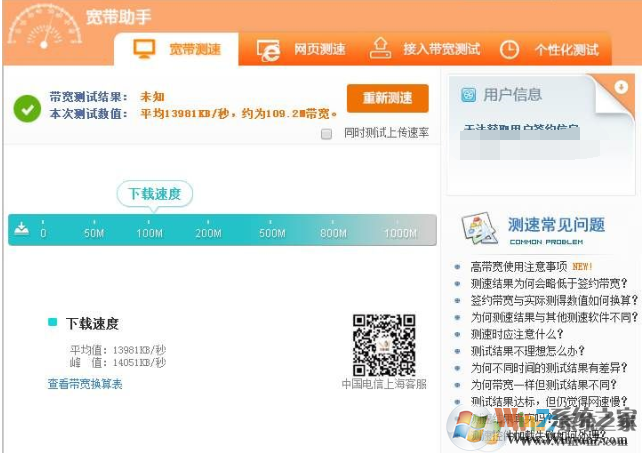Open the 接入带宽测试 tab
The width and height of the screenshot is (644, 453).
425,49
